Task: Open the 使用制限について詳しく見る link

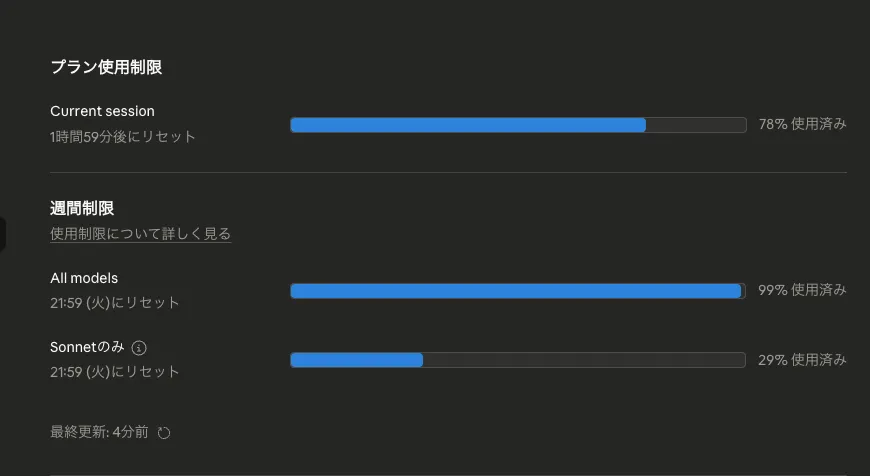Action: tap(140, 234)
